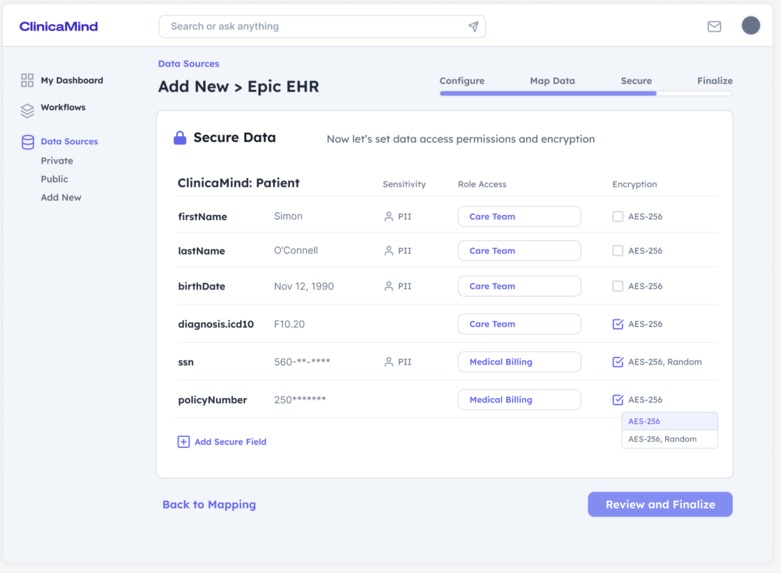
Task: Select AES-256 option in encryption dropdown list
Action: click(x=669, y=422)
